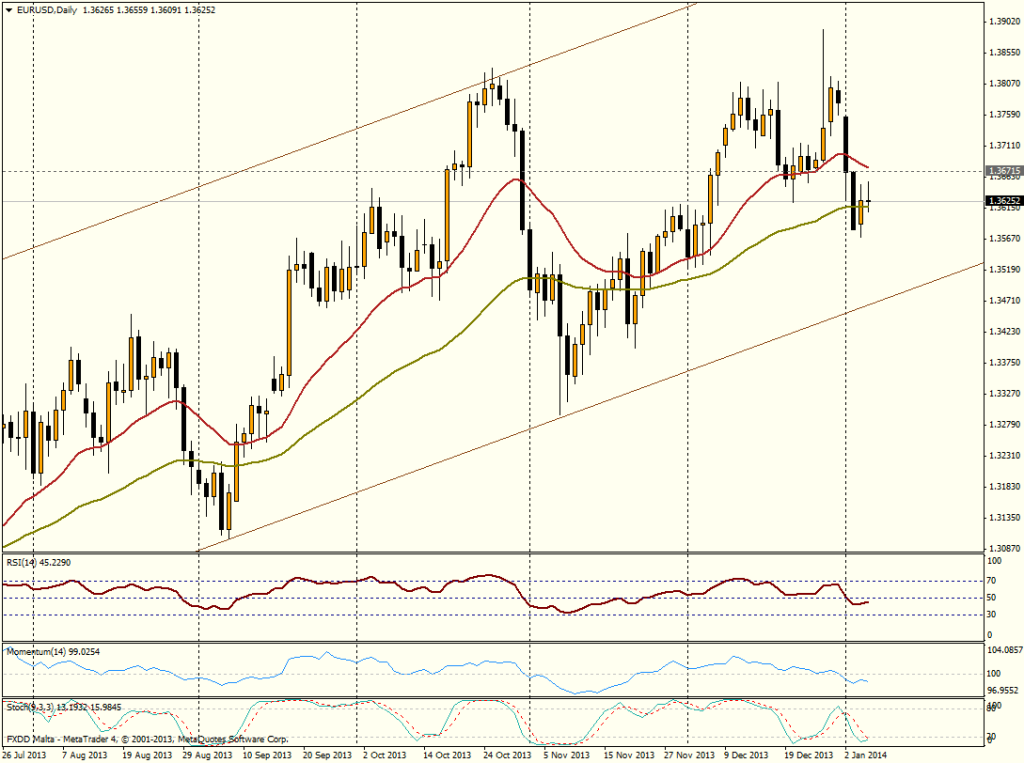The image size is (1024, 763).
Task: Click the dropdown triangle beside EURUSD,Daily
Action: pyautogui.click(x=8, y=9)
